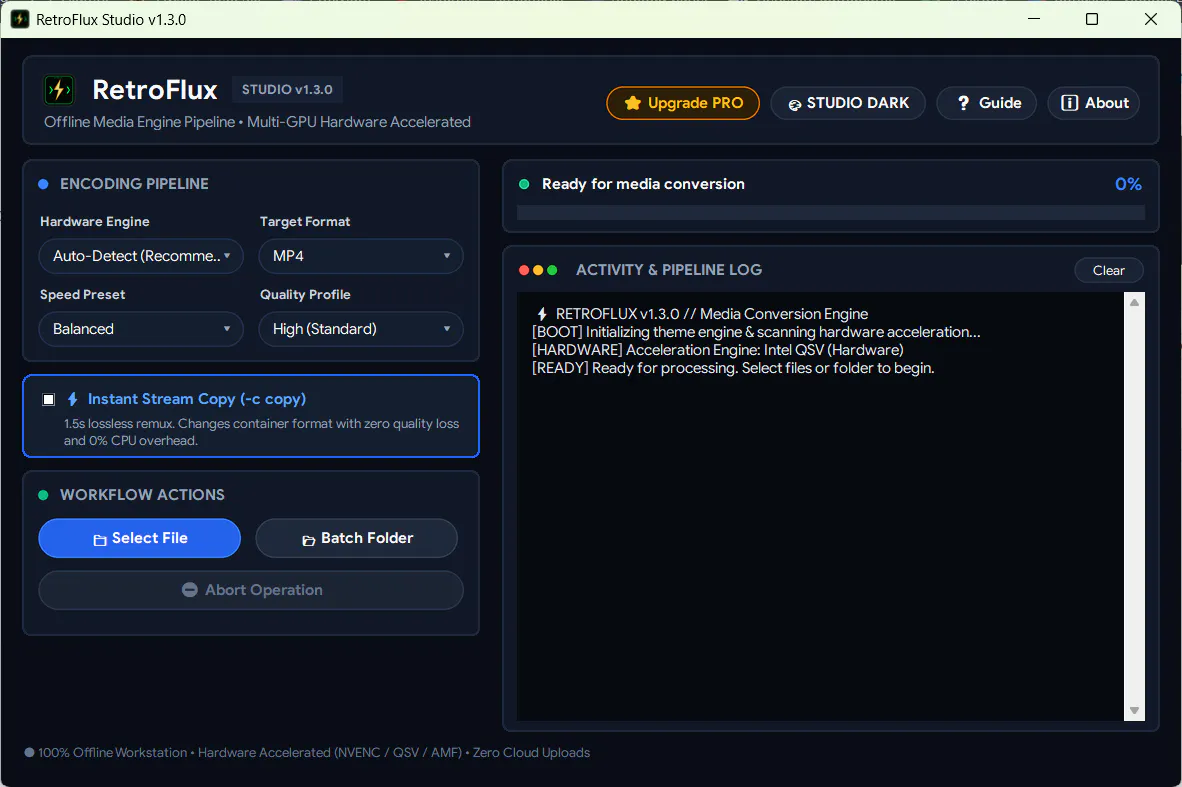
Task: Click the lightning icon in the first log line
Action: point(542,314)
